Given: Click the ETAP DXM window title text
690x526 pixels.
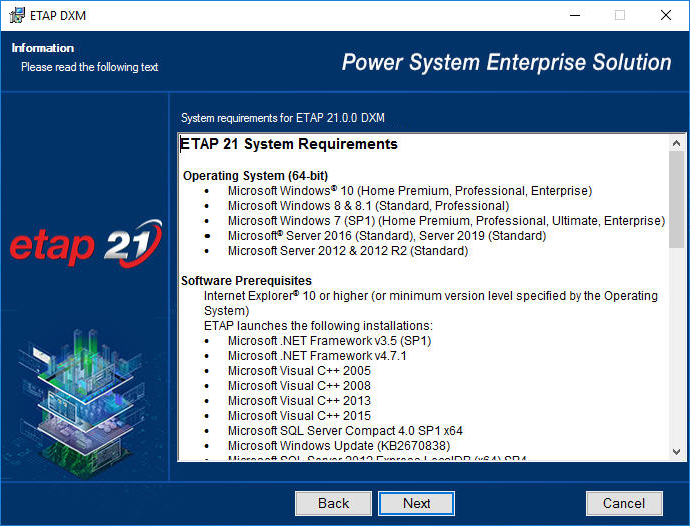Looking at the screenshot, I should pos(58,15).
